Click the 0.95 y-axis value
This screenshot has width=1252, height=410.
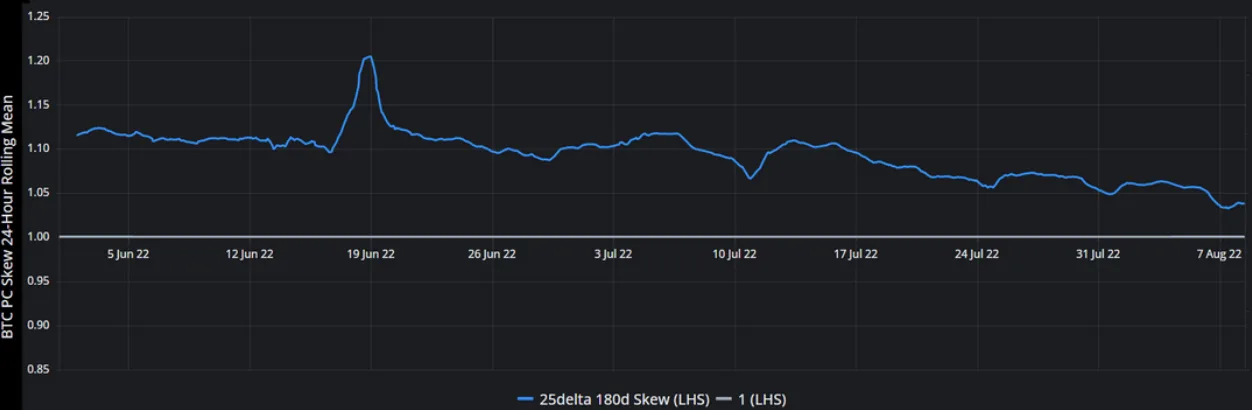pyautogui.click(x=39, y=281)
